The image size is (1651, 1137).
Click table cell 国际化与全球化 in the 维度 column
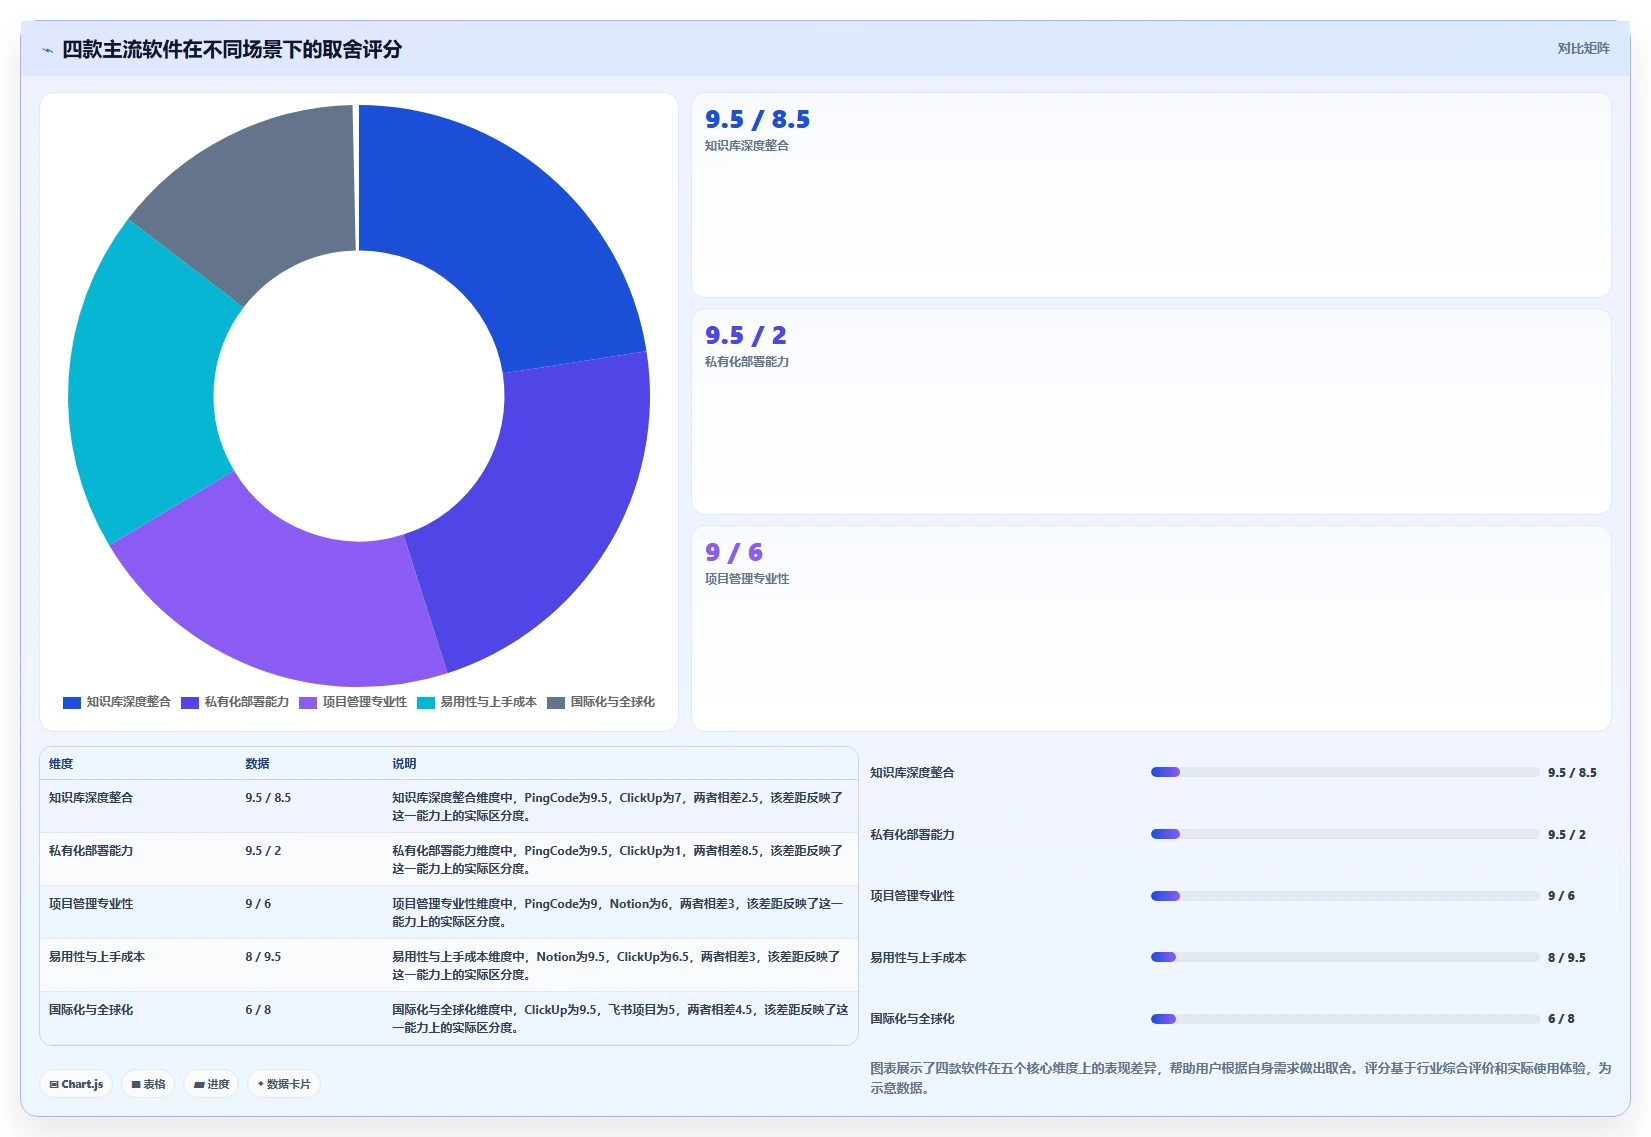click(91, 1010)
